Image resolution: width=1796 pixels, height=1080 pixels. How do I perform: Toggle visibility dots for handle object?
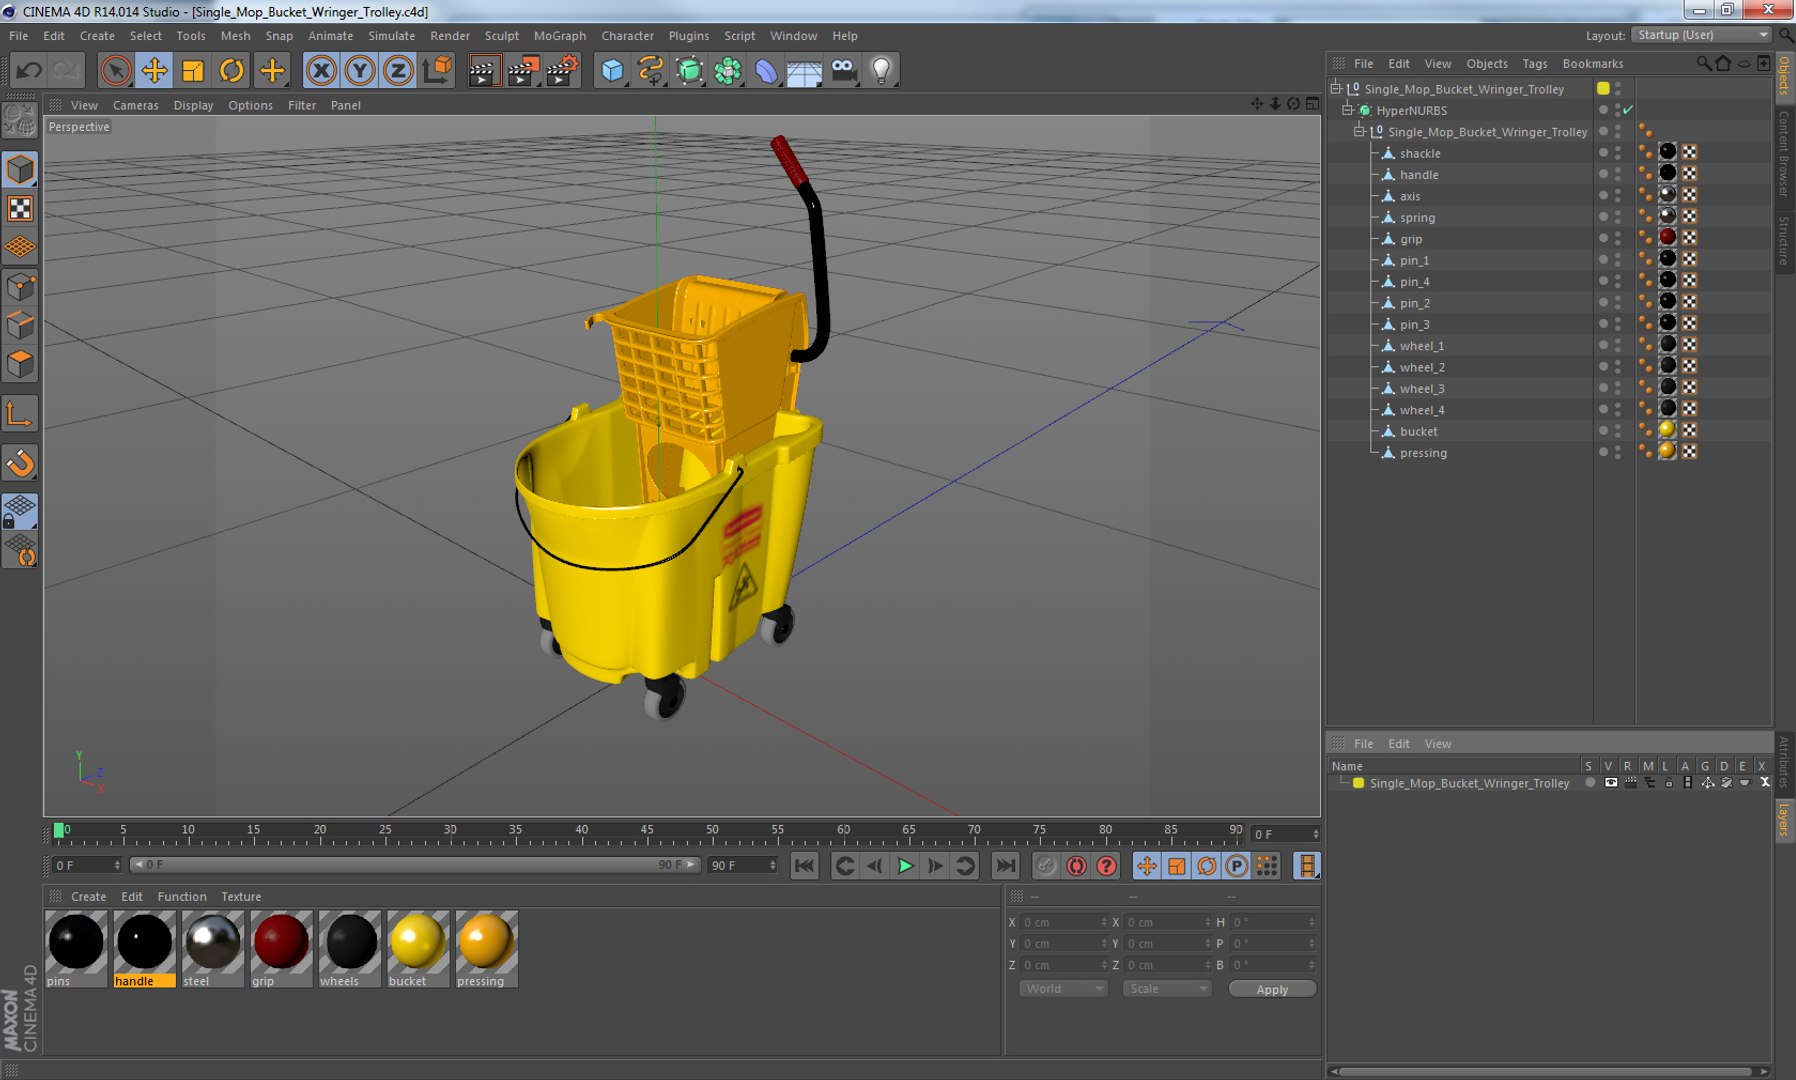click(x=1617, y=174)
